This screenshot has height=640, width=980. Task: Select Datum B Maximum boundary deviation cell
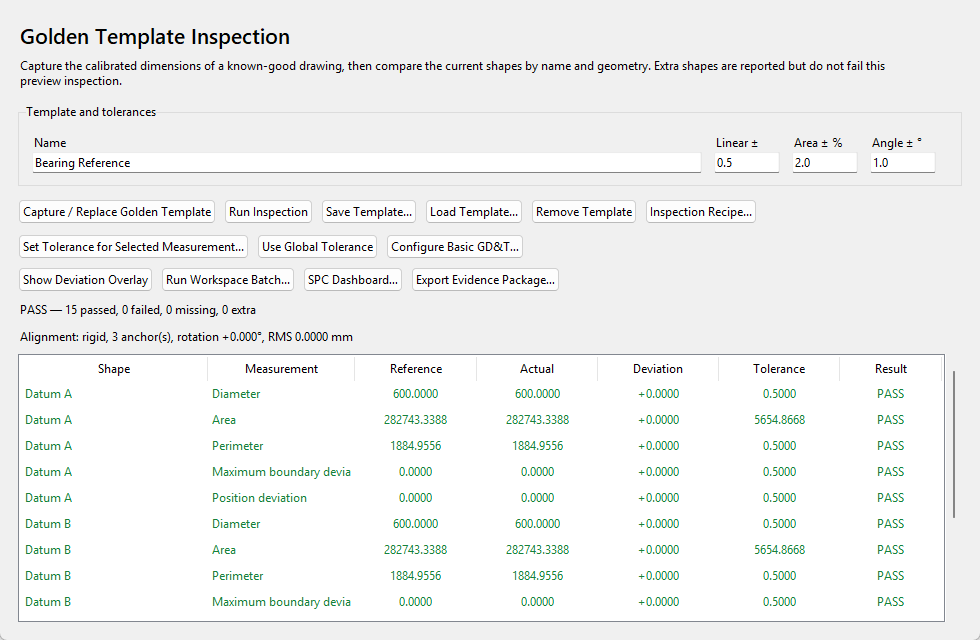(281, 602)
